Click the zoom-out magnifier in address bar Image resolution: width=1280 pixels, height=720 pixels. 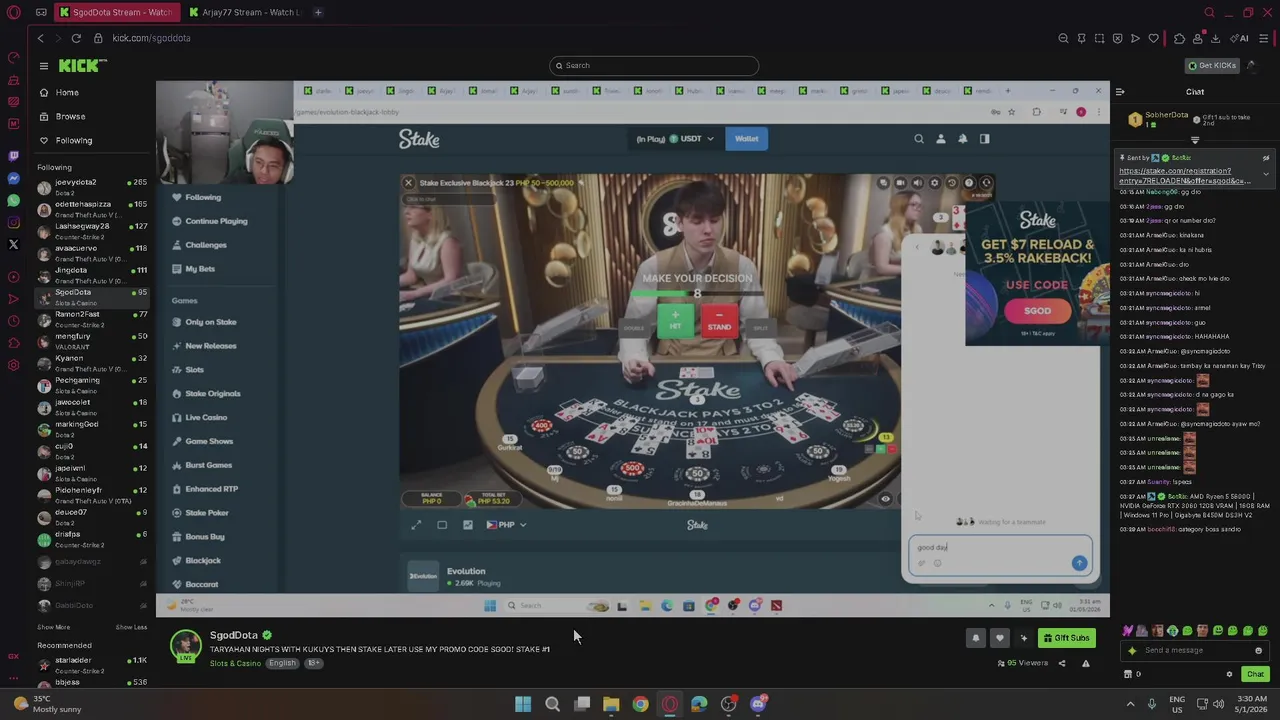pos(1063,38)
